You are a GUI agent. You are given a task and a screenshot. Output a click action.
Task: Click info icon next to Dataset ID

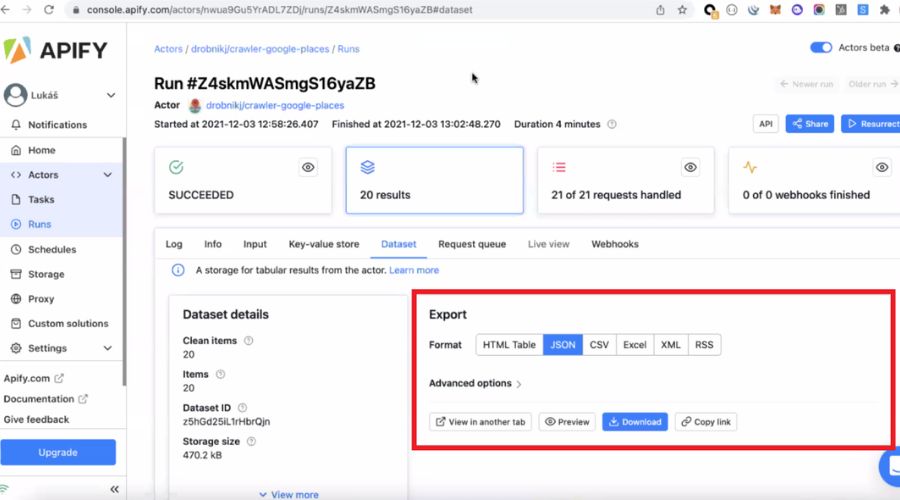pos(242,408)
